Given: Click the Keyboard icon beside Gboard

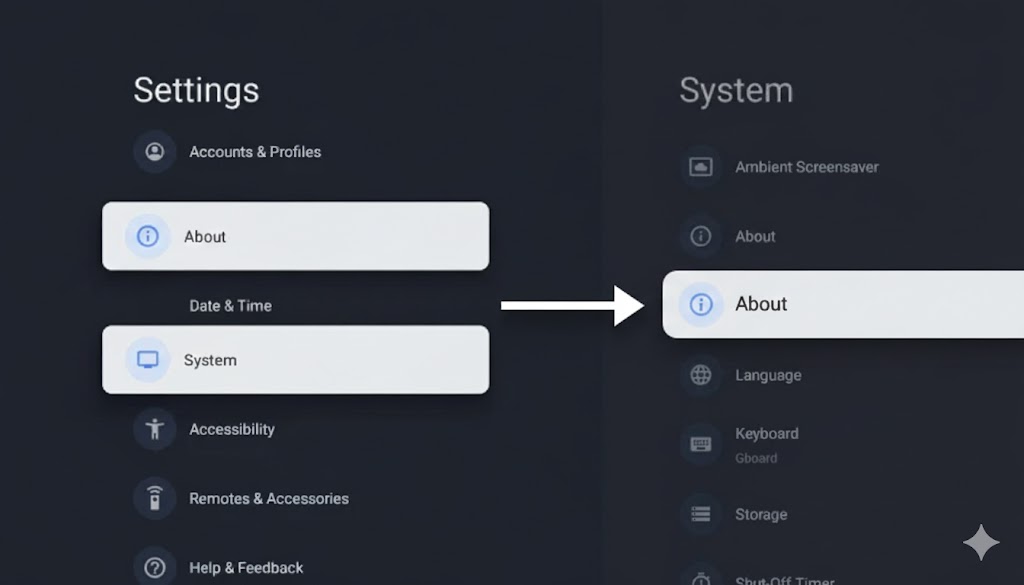Looking at the screenshot, I should point(701,444).
